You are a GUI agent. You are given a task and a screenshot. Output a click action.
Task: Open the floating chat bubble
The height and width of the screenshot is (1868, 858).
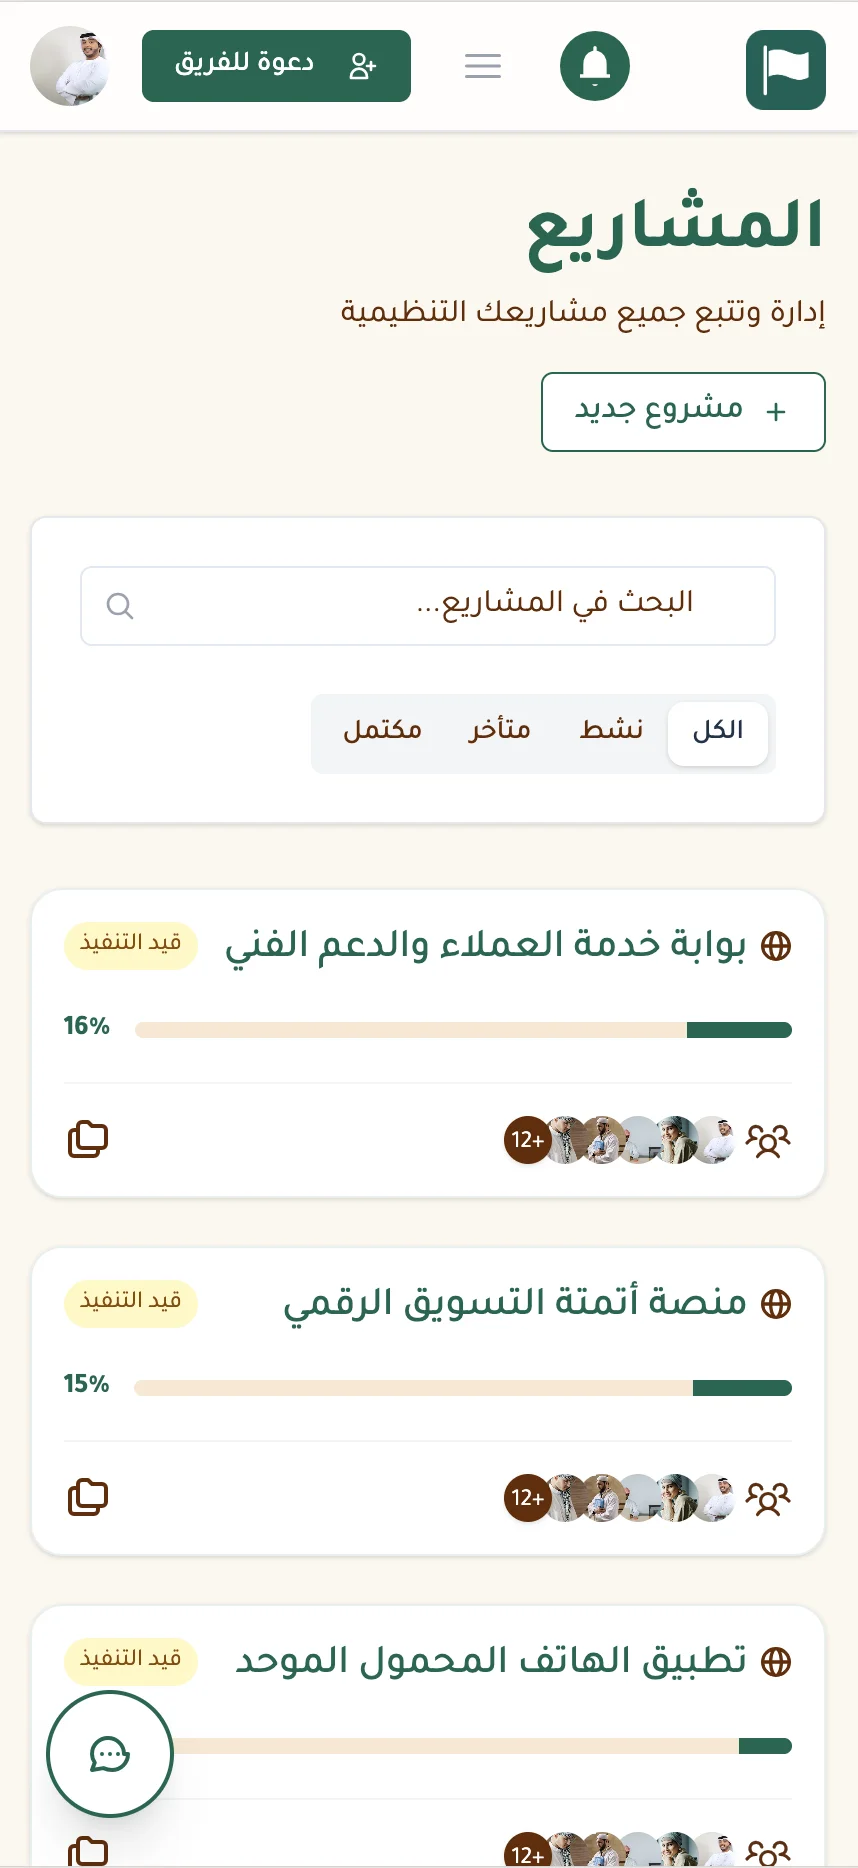(x=108, y=1755)
